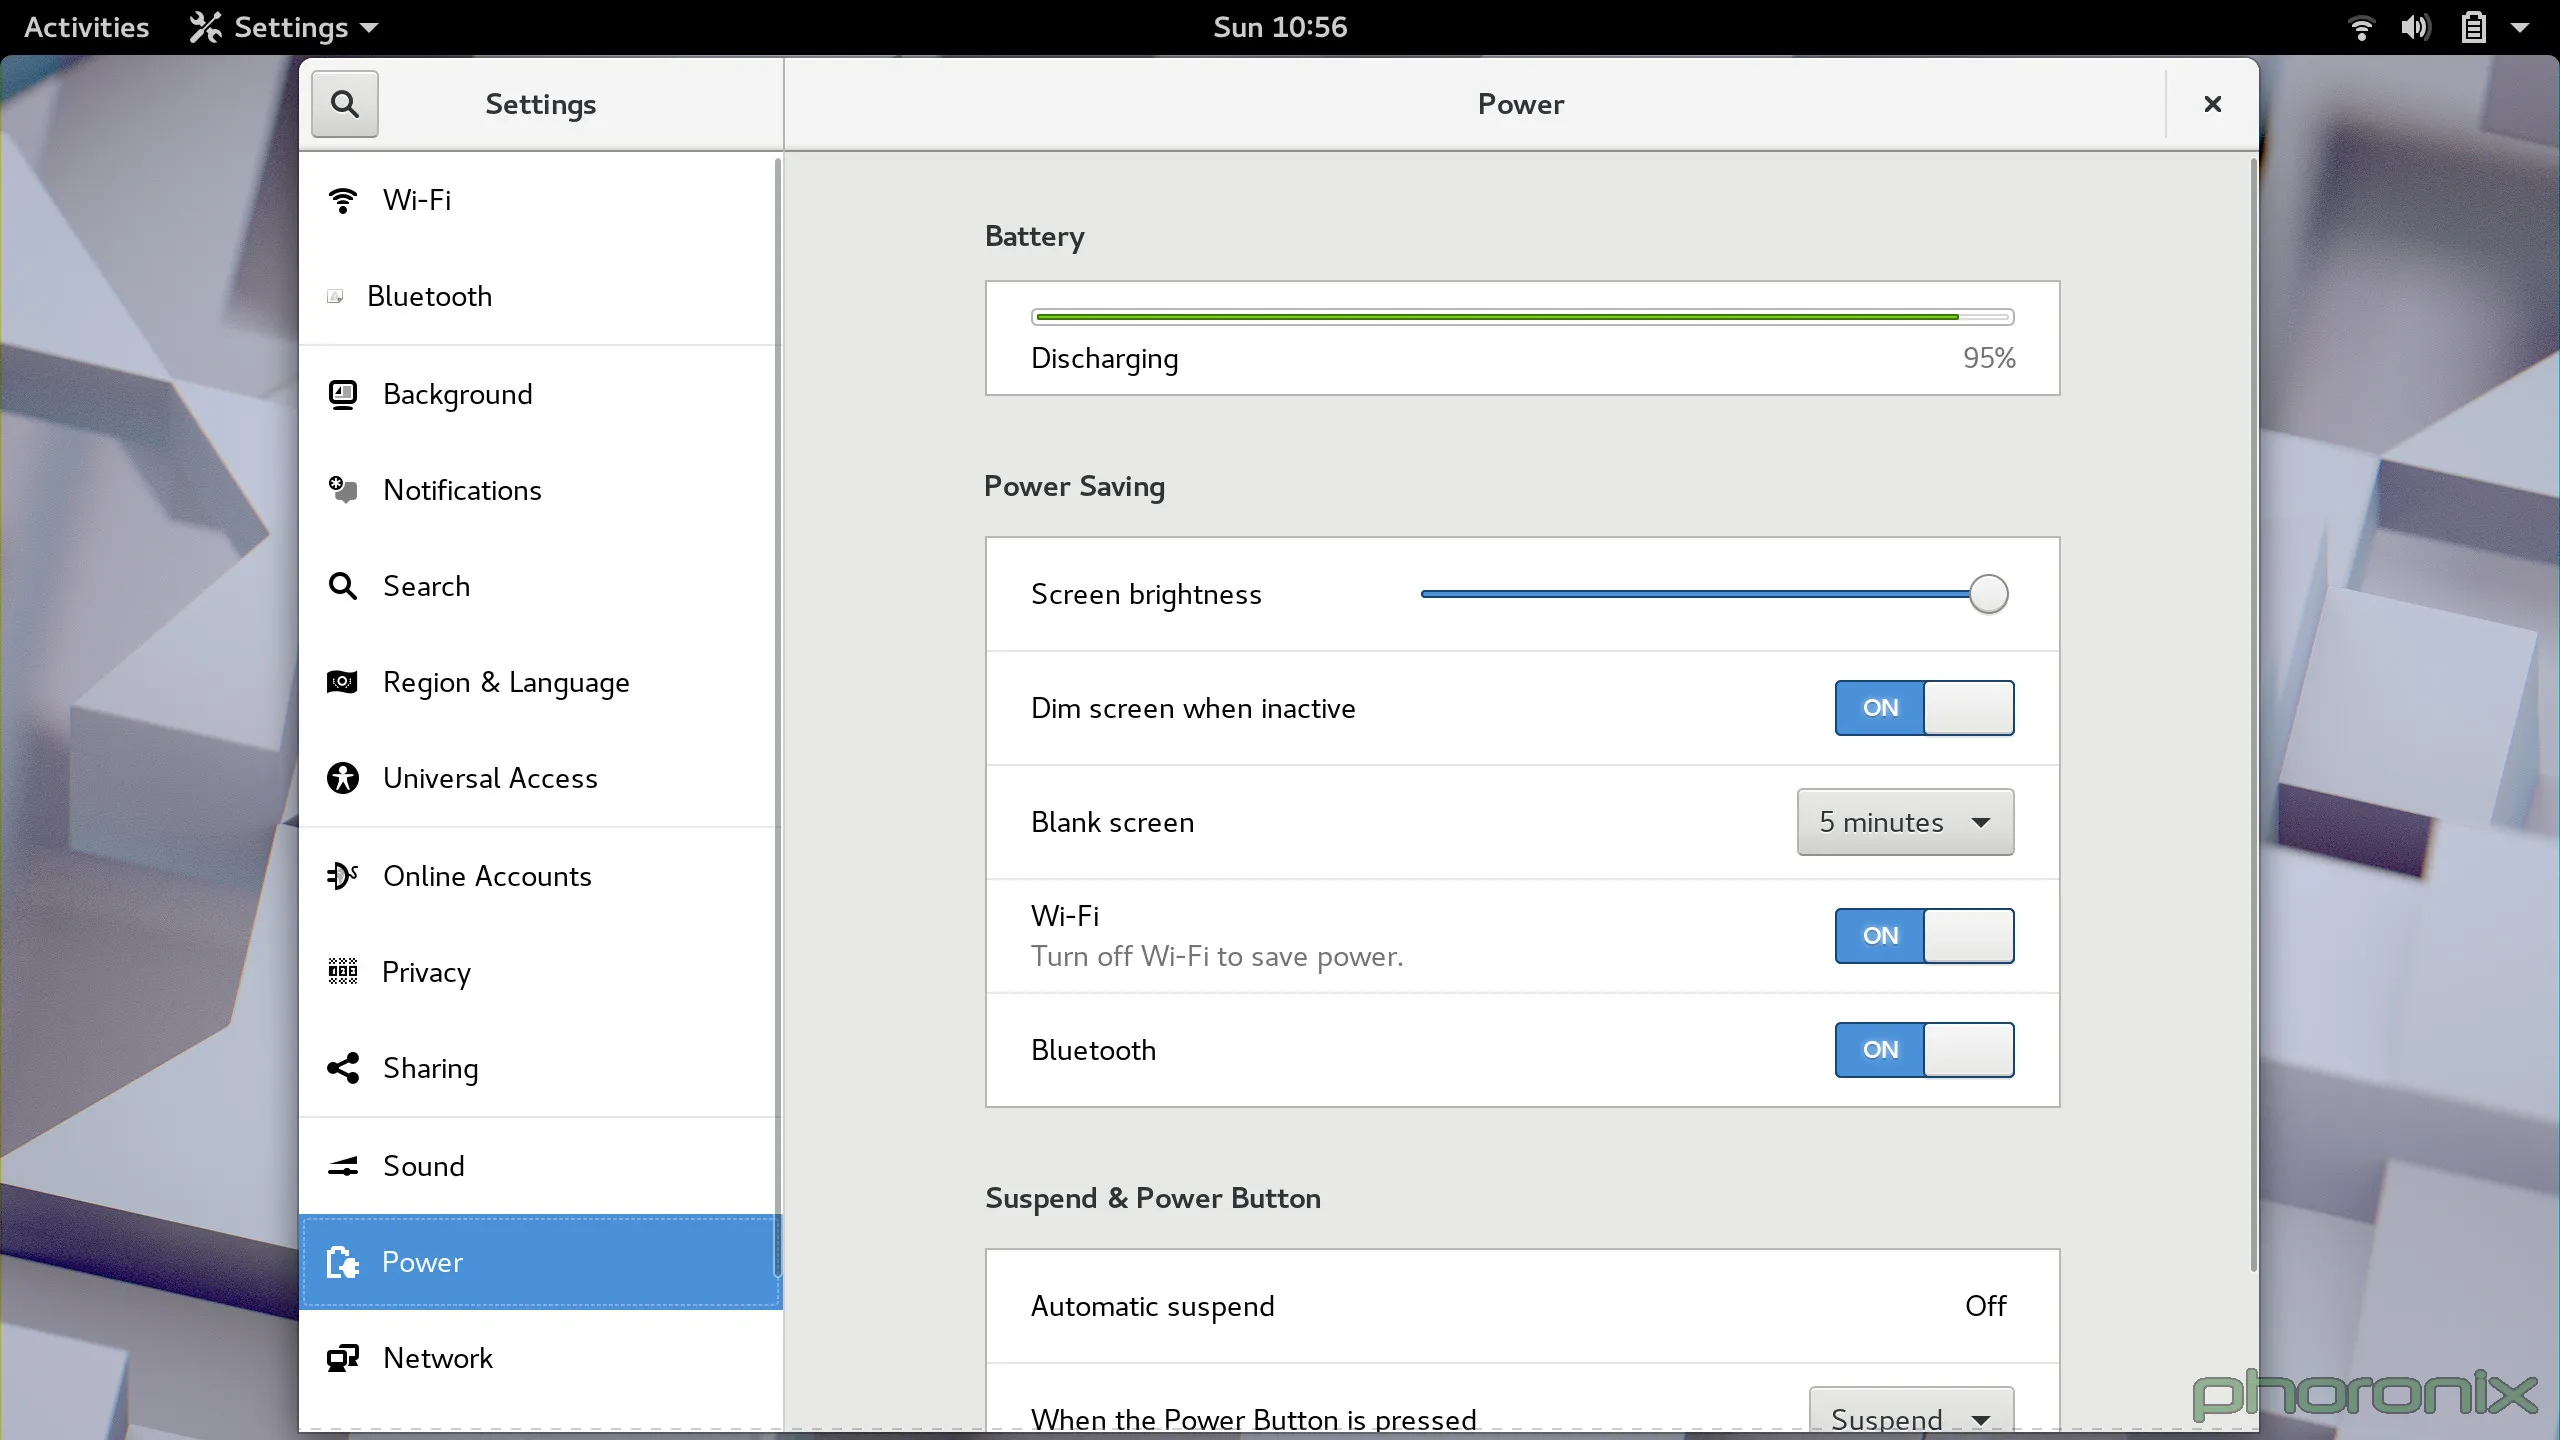Expand the top bar system menu arrow
Viewport: 2560px width, 1440px height.
(x=2520, y=28)
